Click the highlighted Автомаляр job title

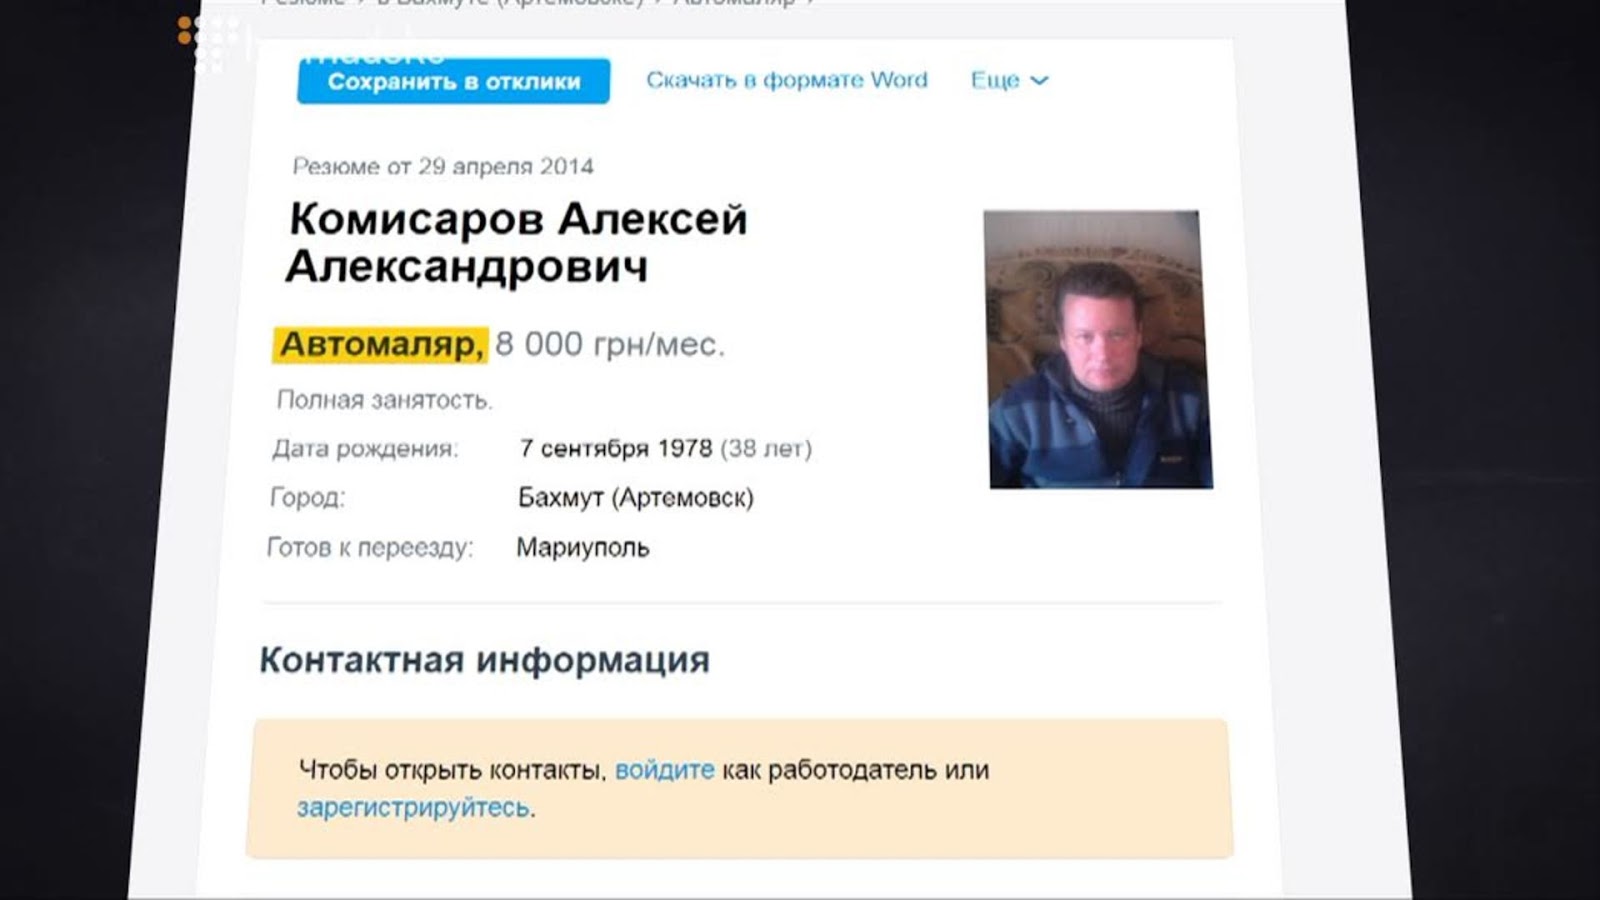tap(380, 344)
